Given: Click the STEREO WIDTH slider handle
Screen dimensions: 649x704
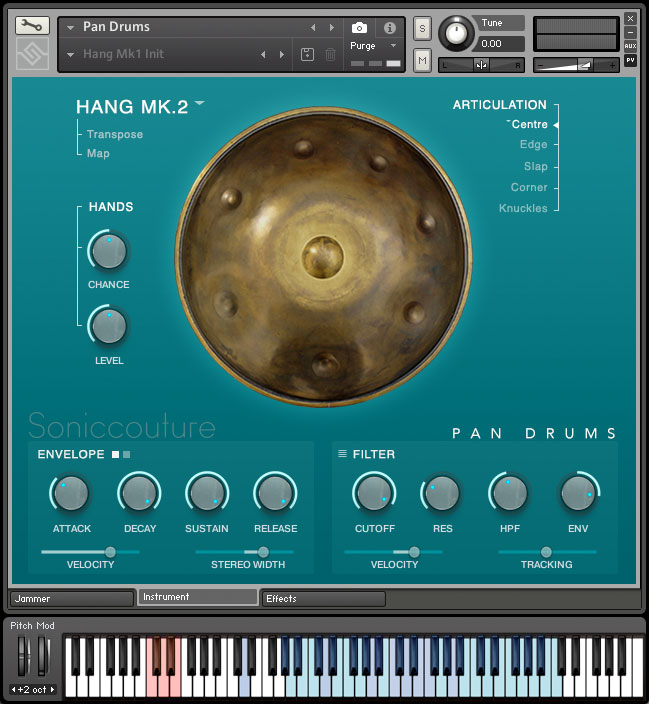Looking at the screenshot, I should [x=263, y=552].
